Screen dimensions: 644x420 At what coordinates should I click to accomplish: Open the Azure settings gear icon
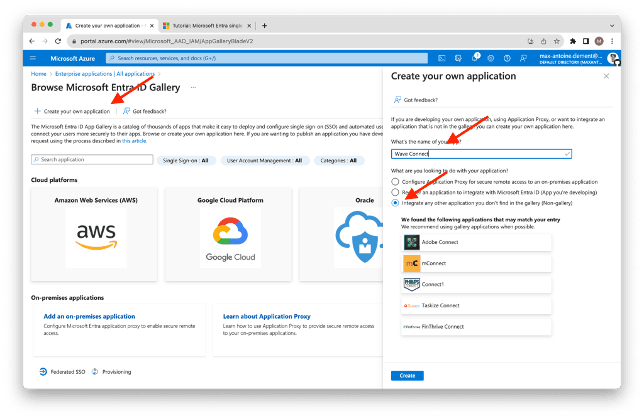491,58
